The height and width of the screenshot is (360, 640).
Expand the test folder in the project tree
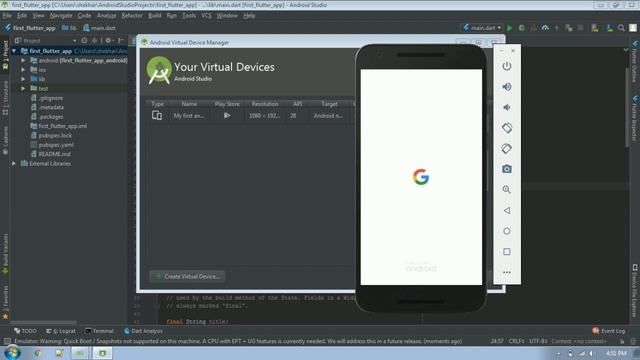click(23, 88)
